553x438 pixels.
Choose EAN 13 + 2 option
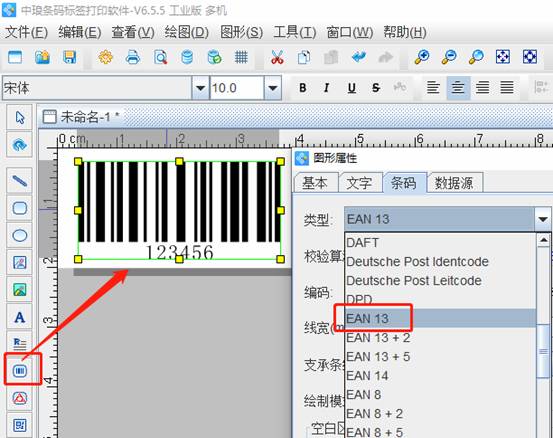(x=440, y=338)
